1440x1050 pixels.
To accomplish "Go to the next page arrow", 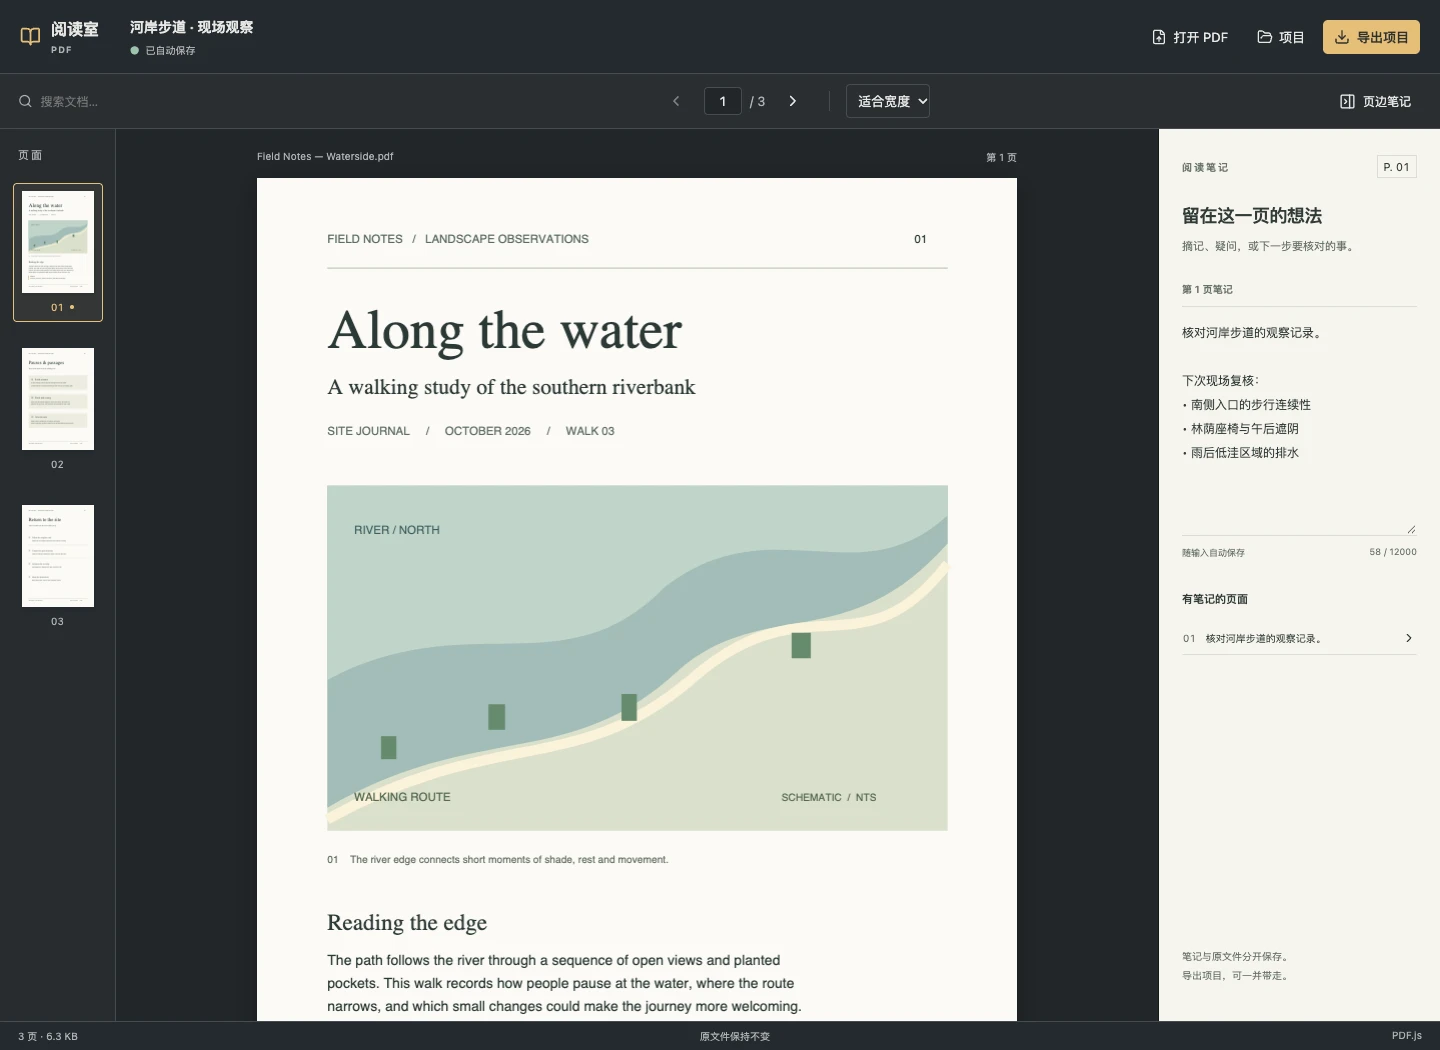I will 793,101.
